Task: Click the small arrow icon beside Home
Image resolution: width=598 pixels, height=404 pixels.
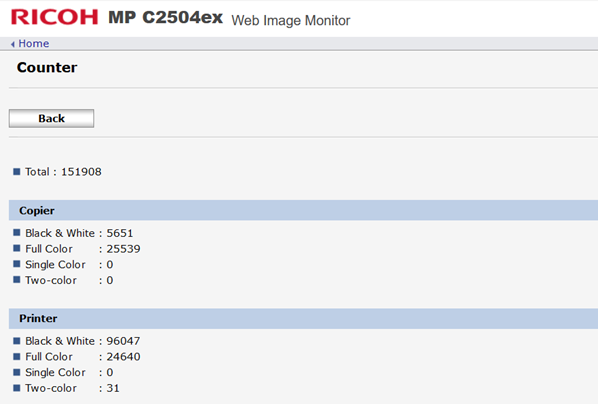Action: click(13, 44)
